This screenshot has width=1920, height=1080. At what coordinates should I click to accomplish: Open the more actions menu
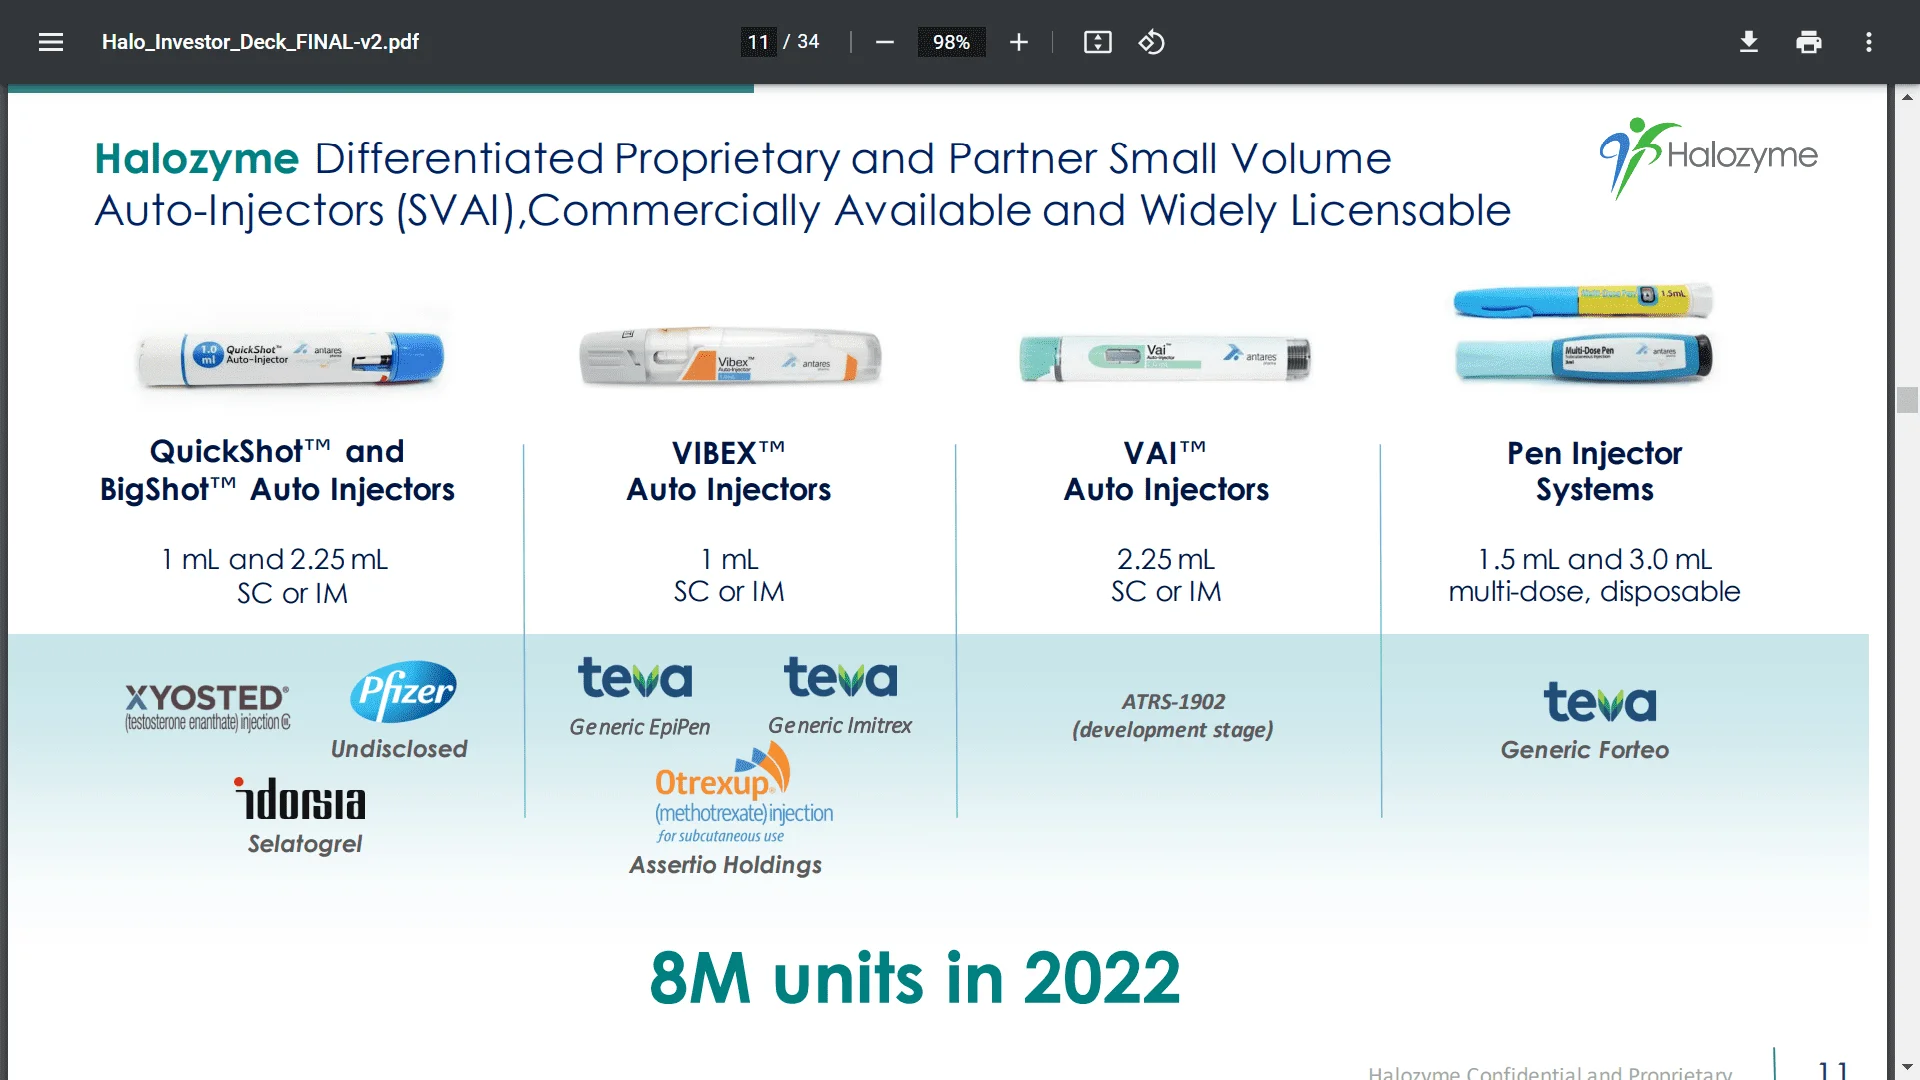[1869, 42]
